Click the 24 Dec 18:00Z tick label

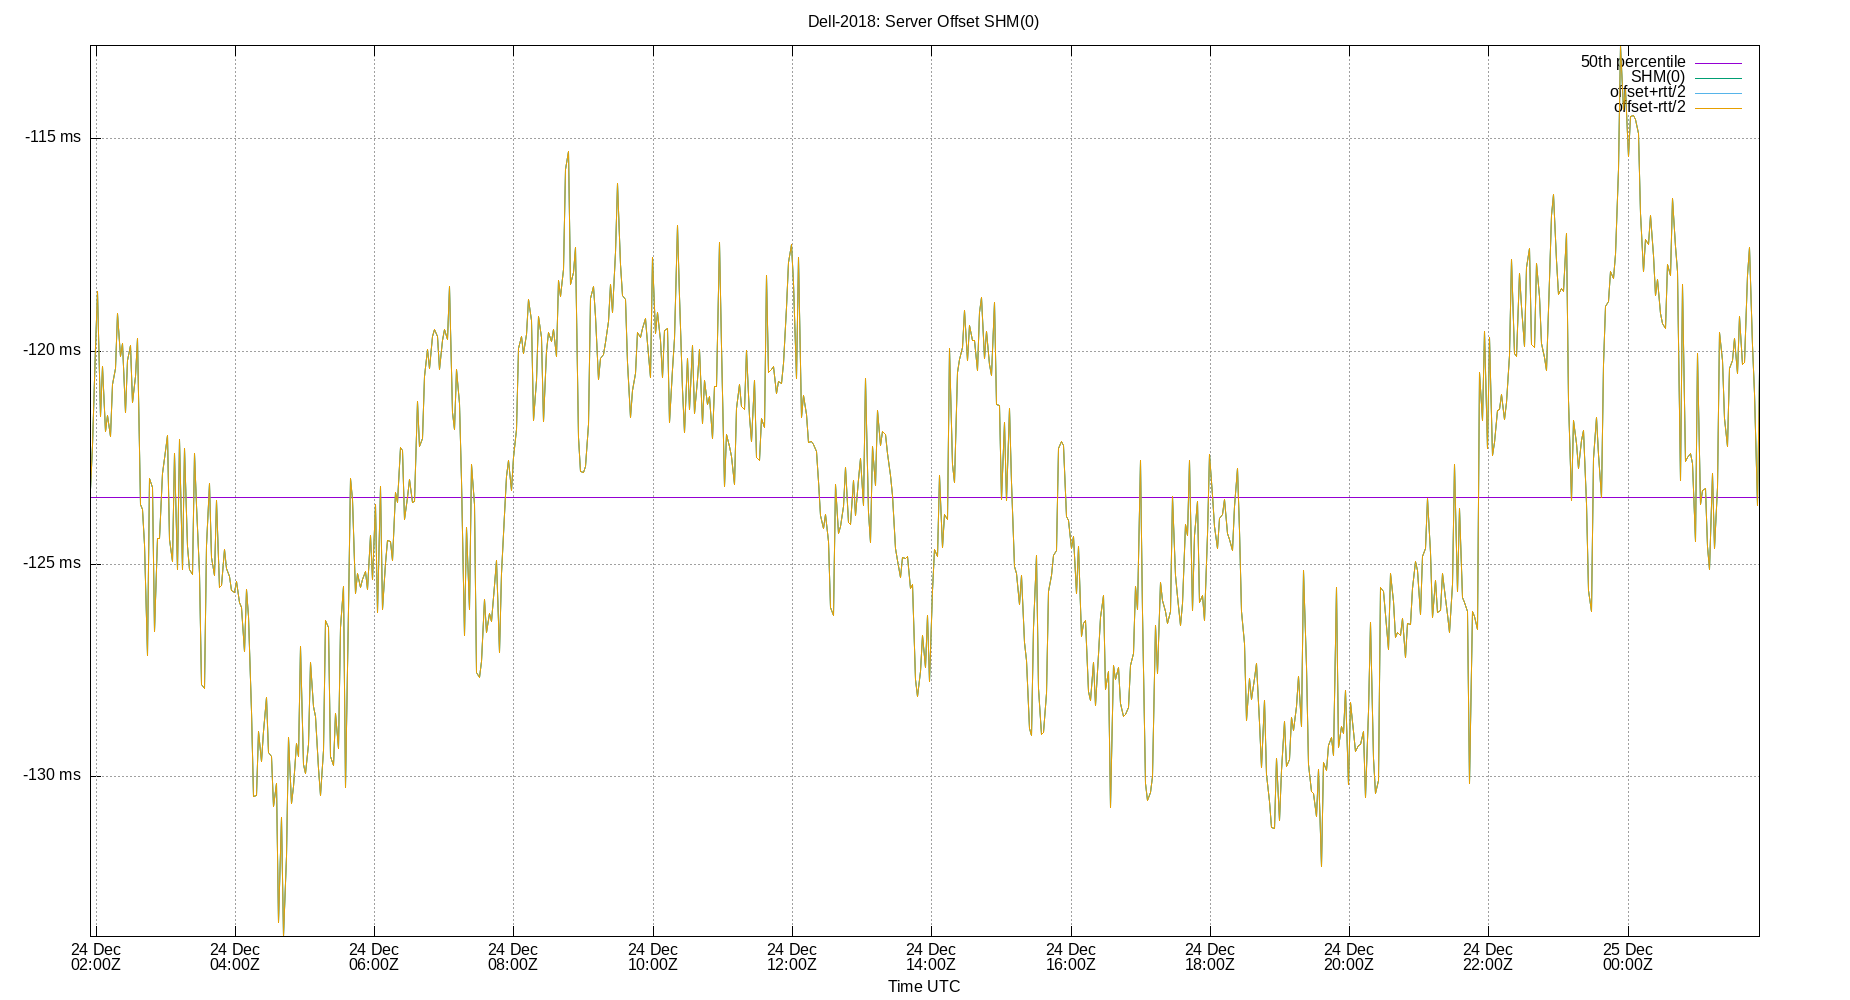(x=1211, y=957)
